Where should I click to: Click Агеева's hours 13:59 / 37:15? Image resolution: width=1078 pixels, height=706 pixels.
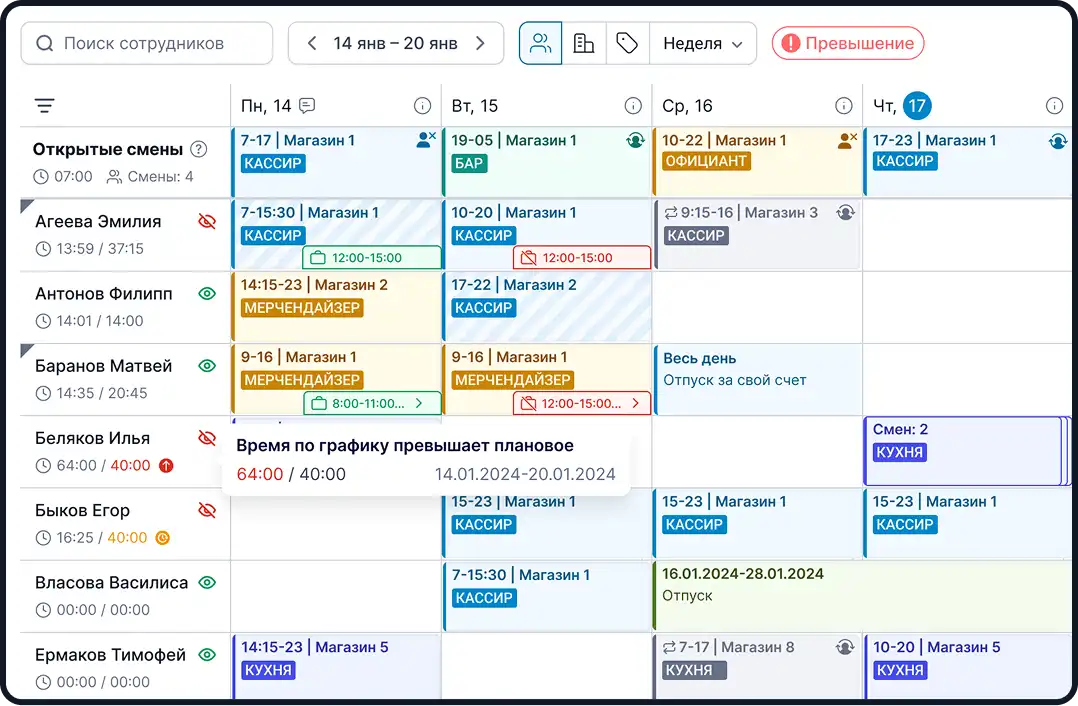[x=100, y=249]
